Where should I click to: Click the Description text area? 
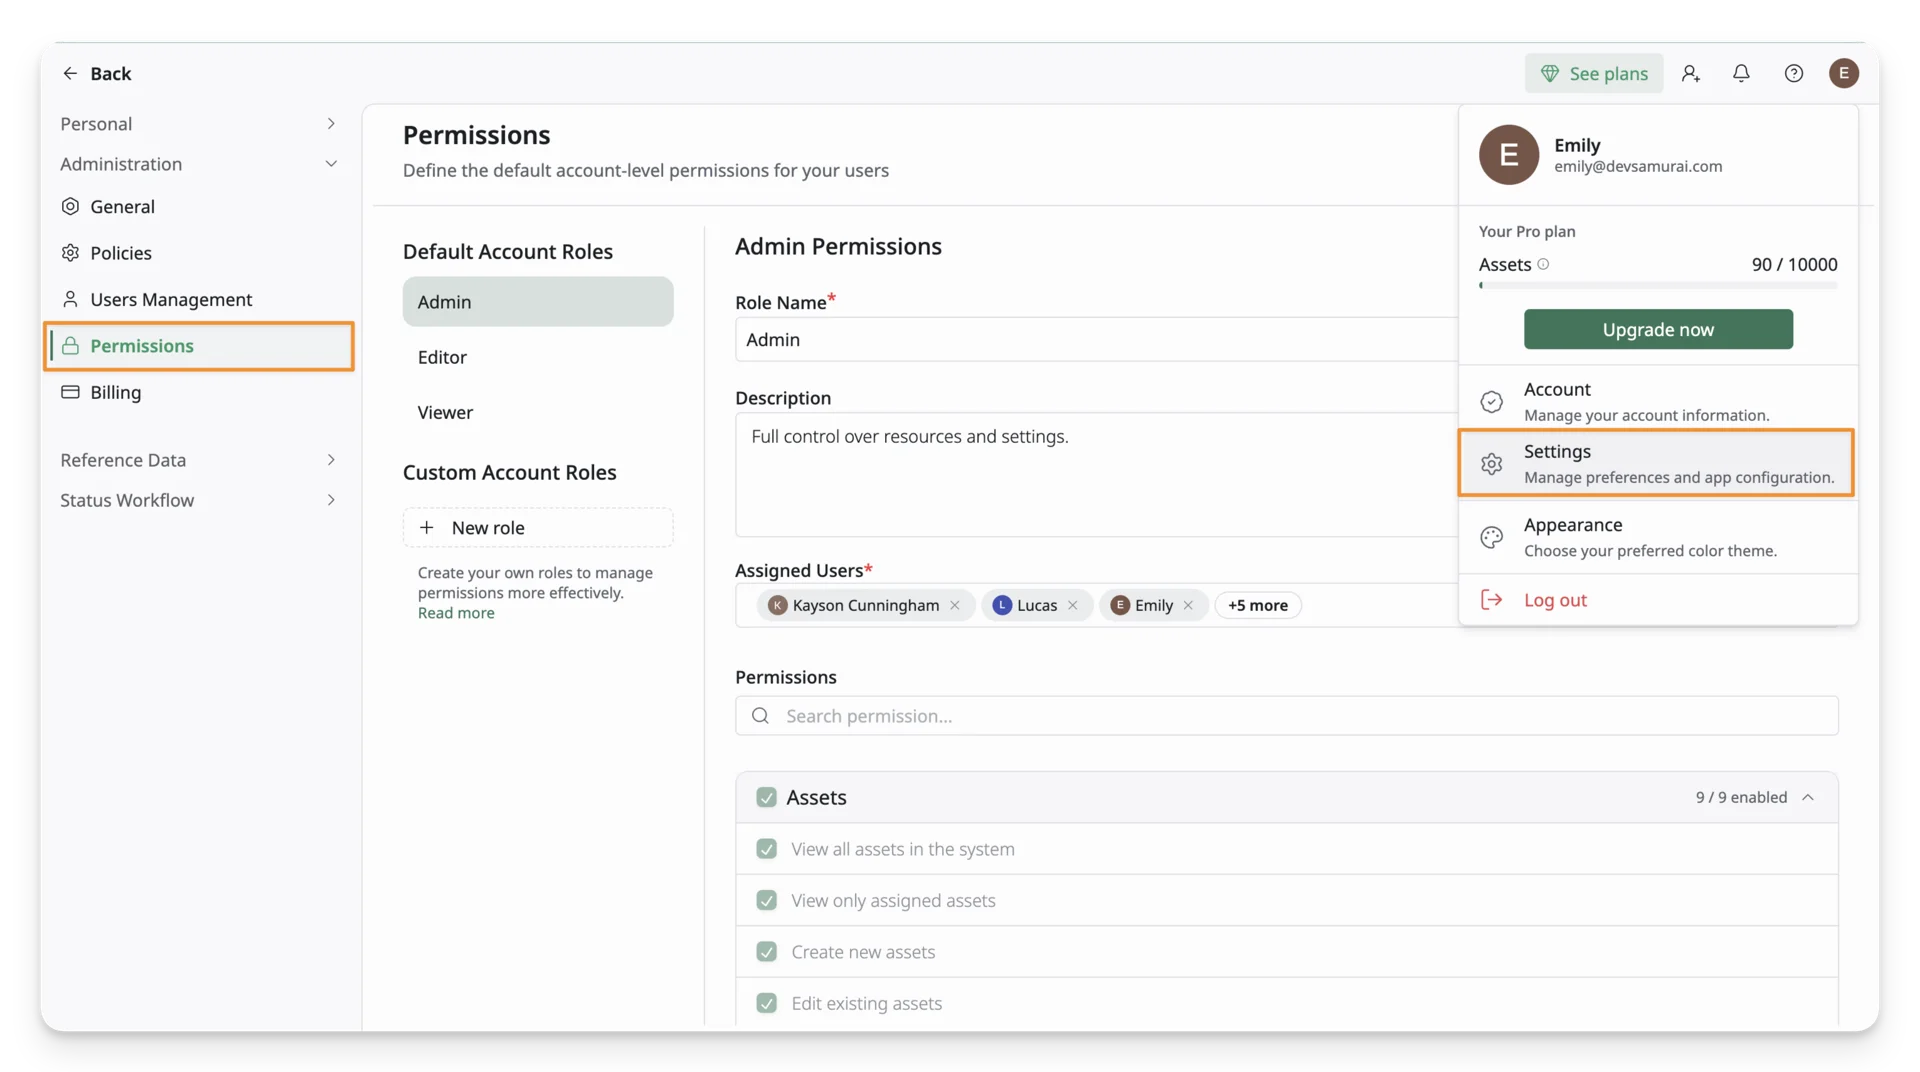pyautogui.click(x=1097, y=475)
